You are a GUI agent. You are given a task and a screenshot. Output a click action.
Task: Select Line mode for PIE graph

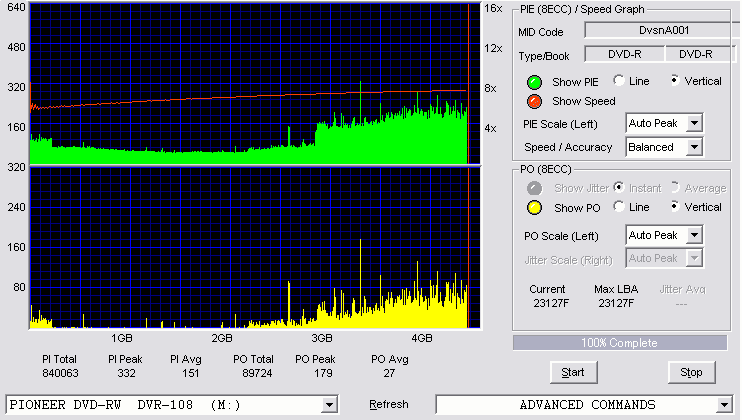coord(618,80)
